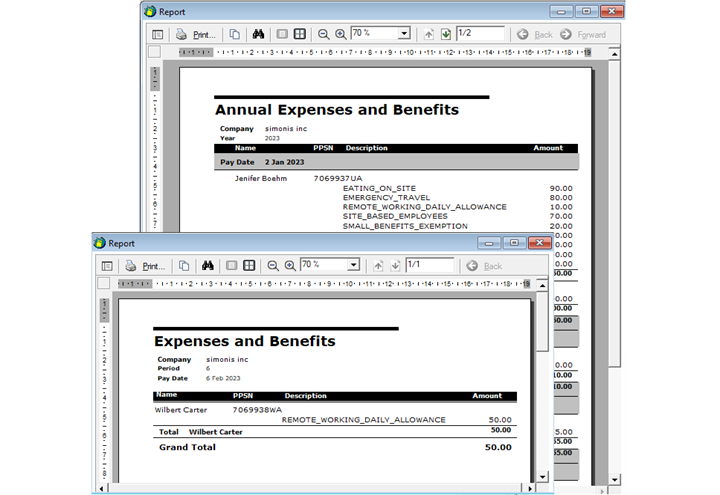720x495 pixels.
Task: Click the page number field showing 1/1
Action: pos(428,266)
